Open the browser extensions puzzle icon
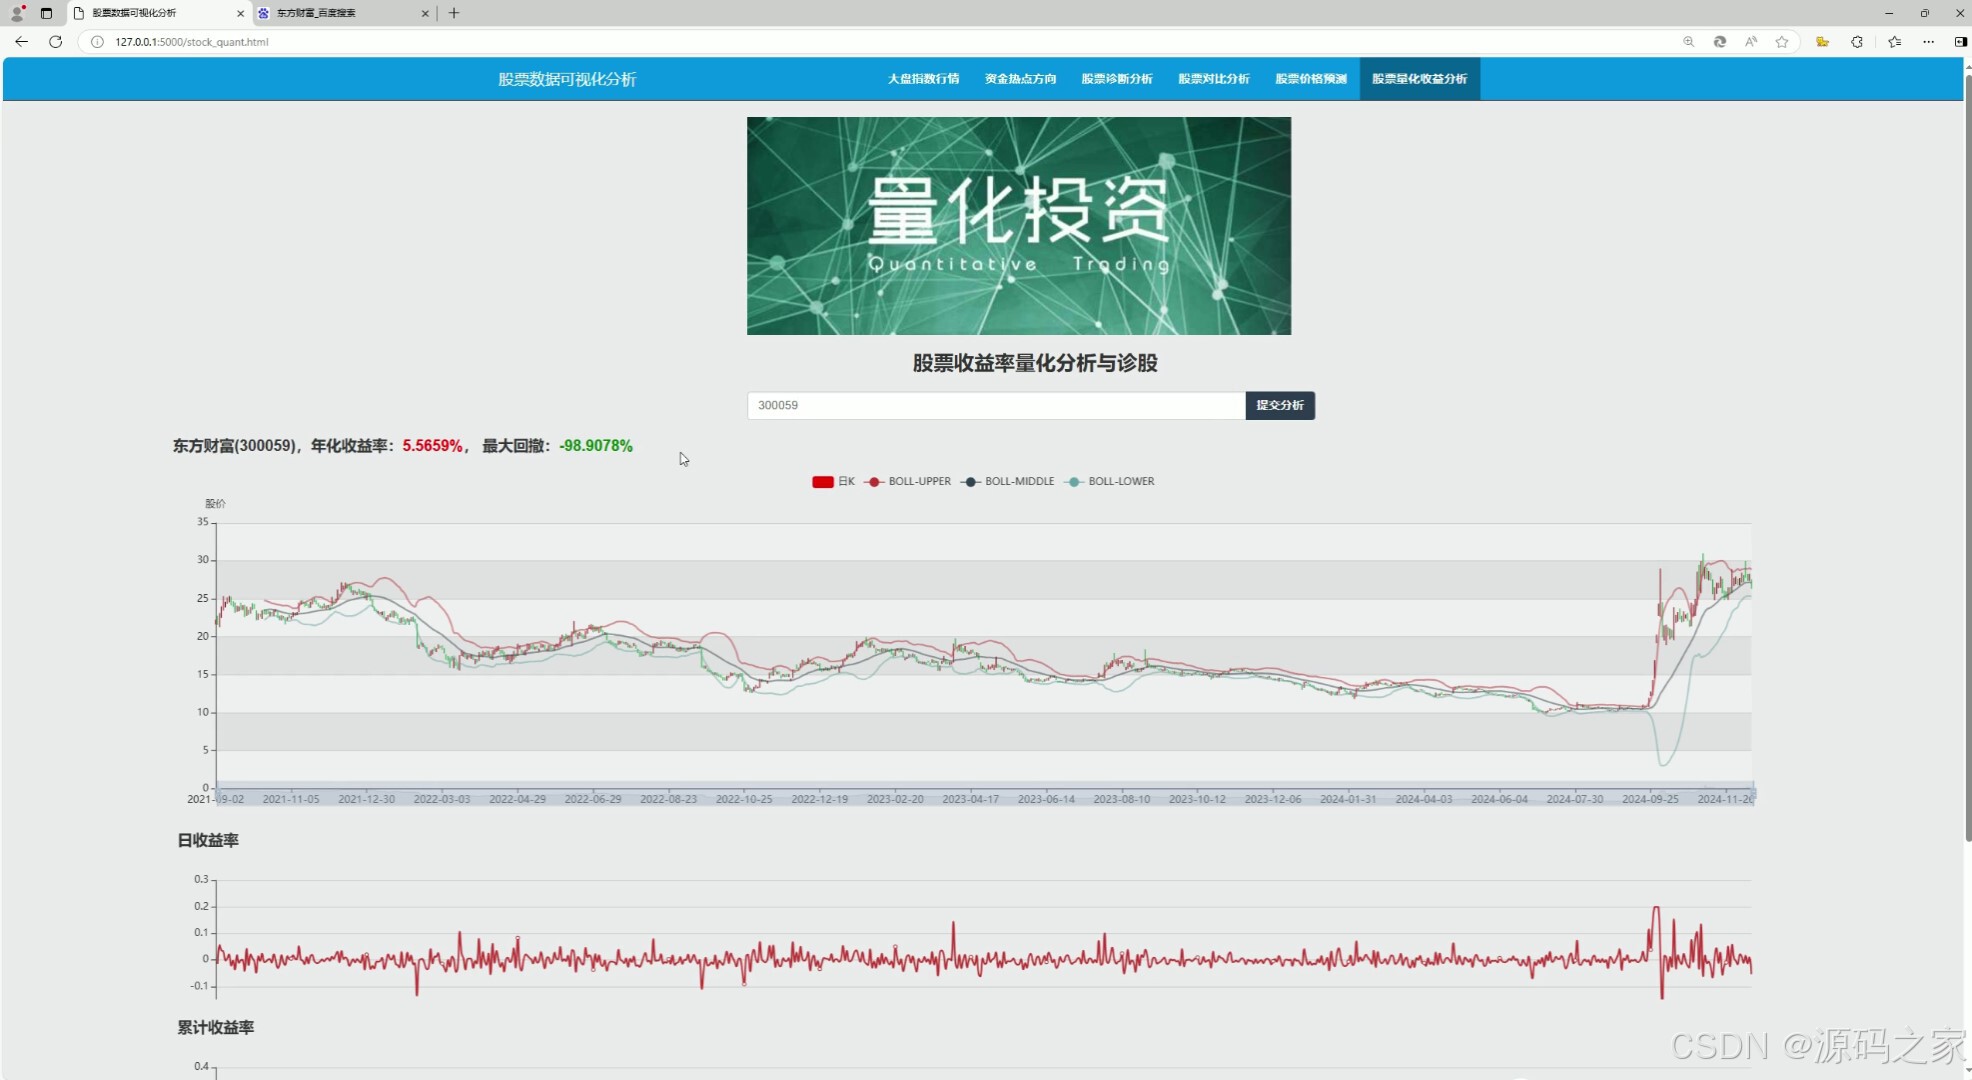The height and width of the screenshot is (1080, 1972). click(1857, 42)
